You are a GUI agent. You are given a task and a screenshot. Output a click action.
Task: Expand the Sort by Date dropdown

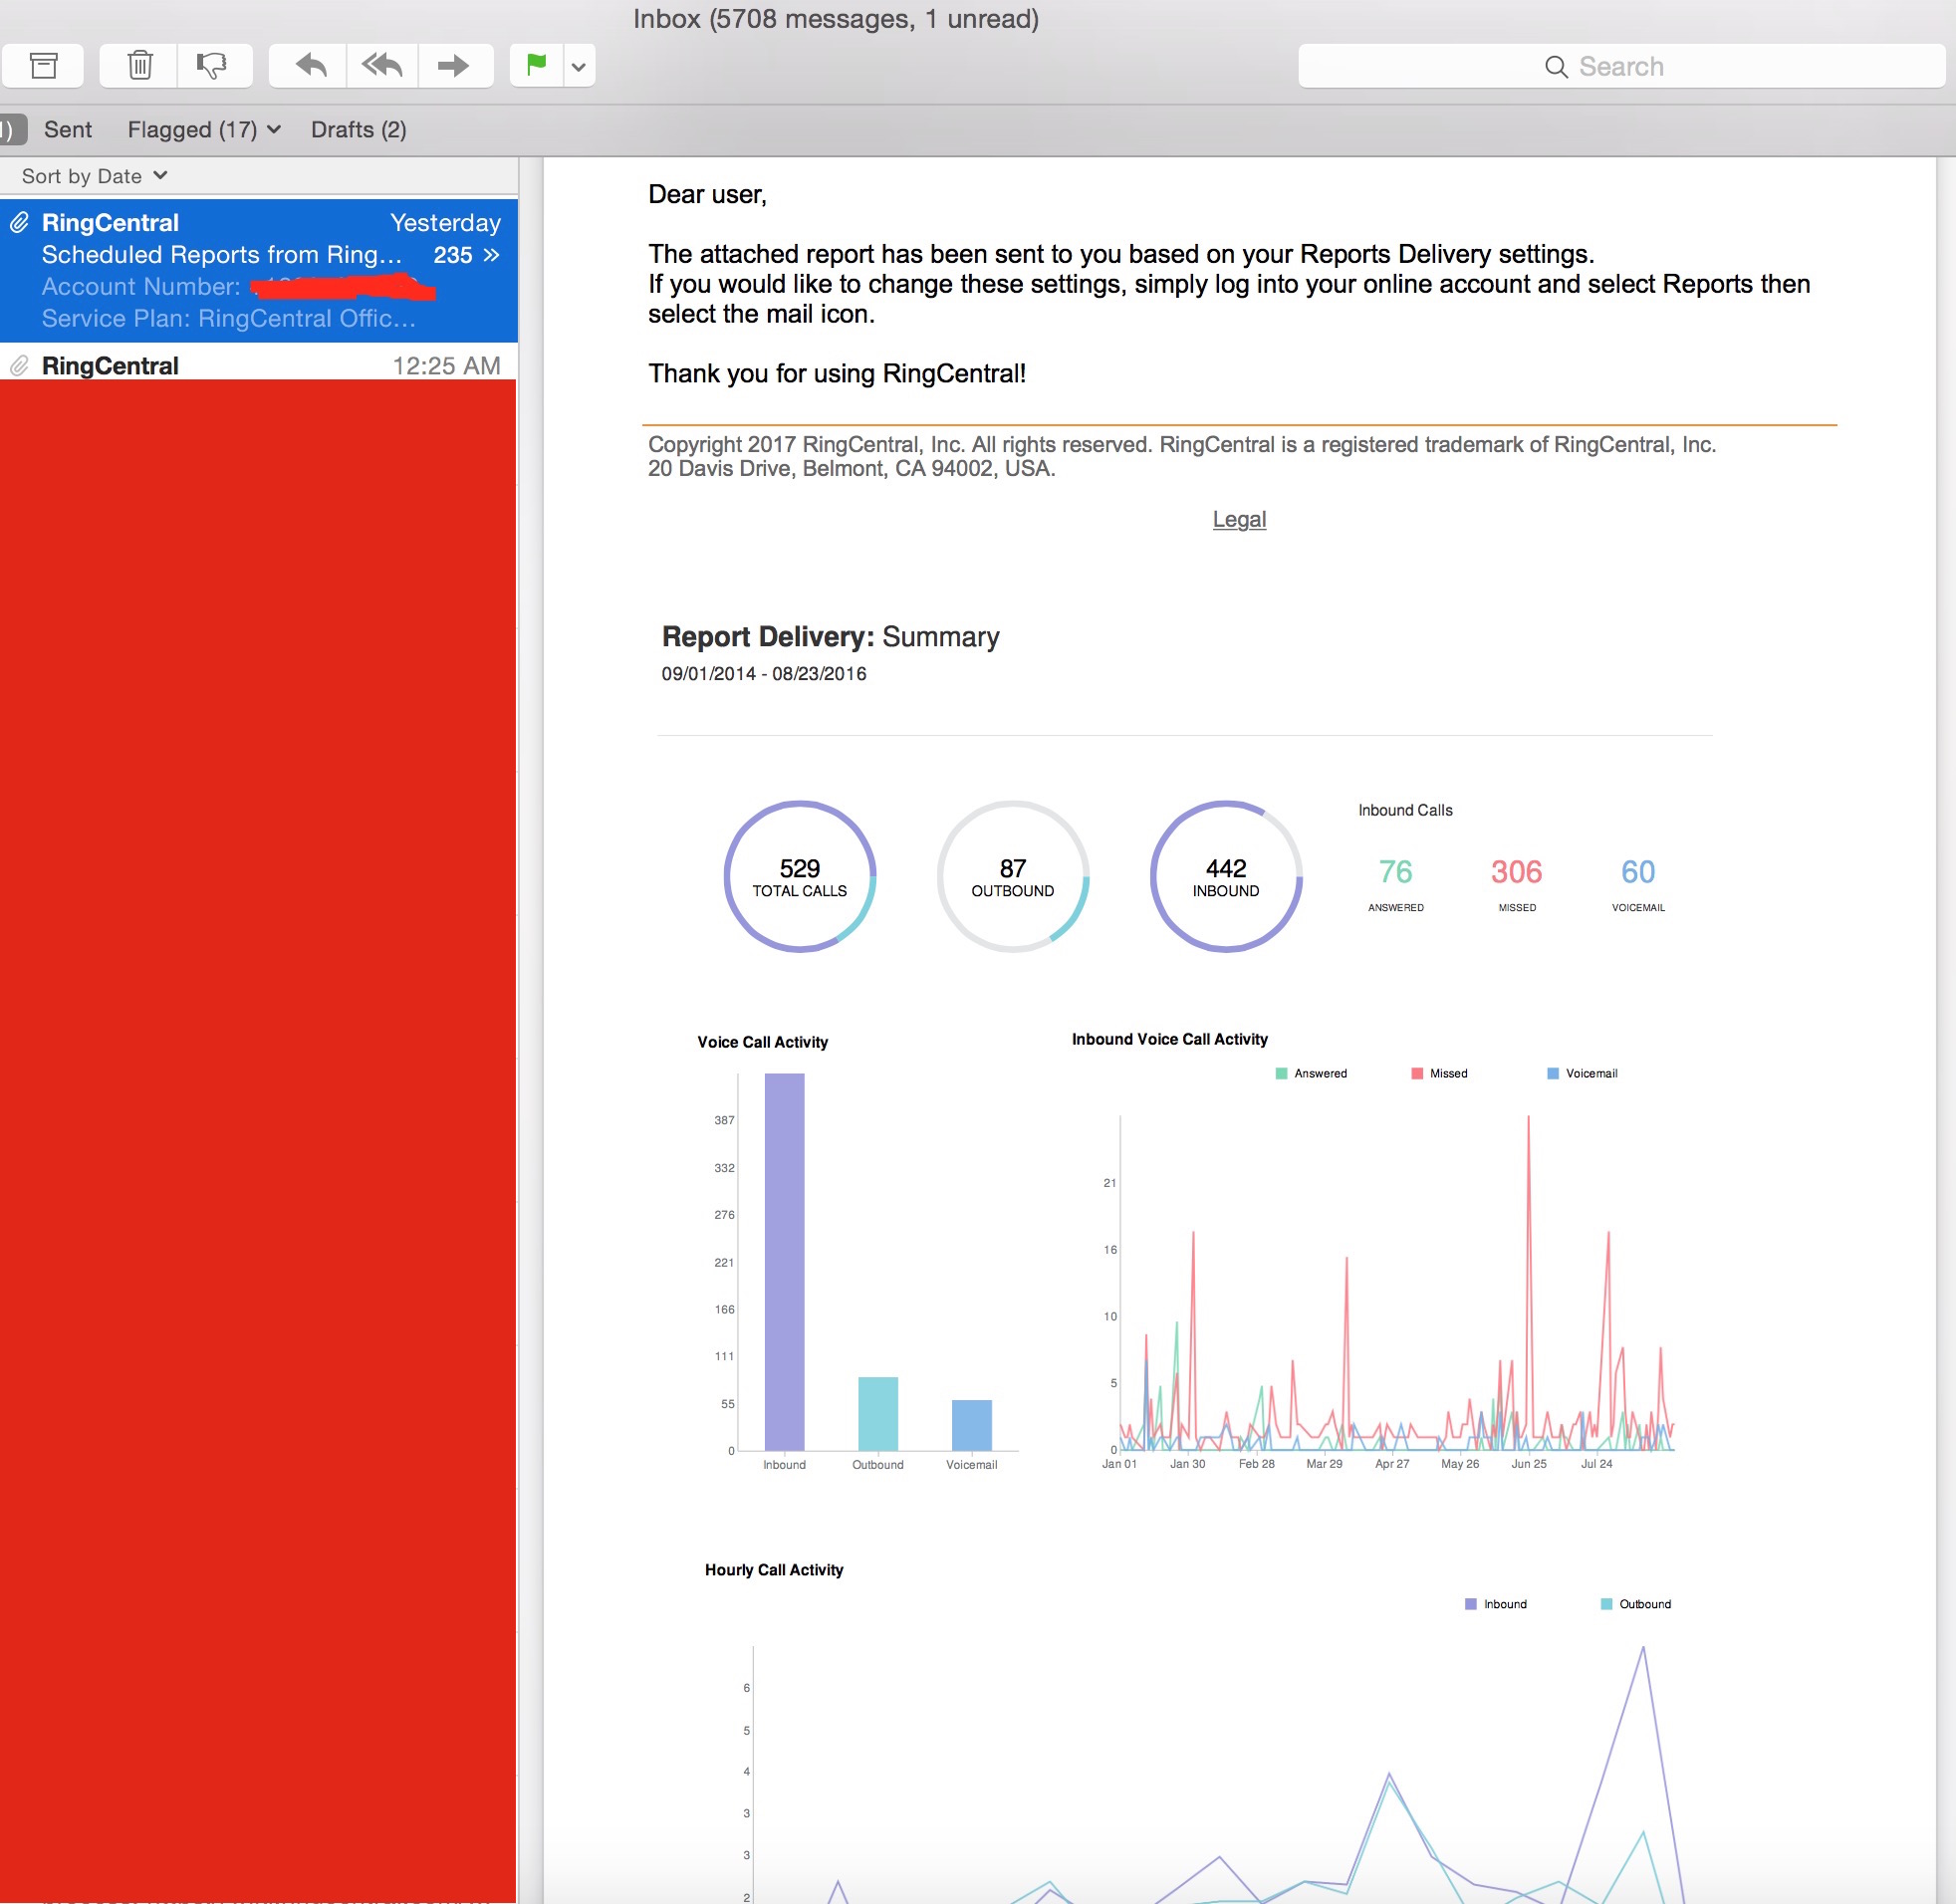(x=95, y=174)
